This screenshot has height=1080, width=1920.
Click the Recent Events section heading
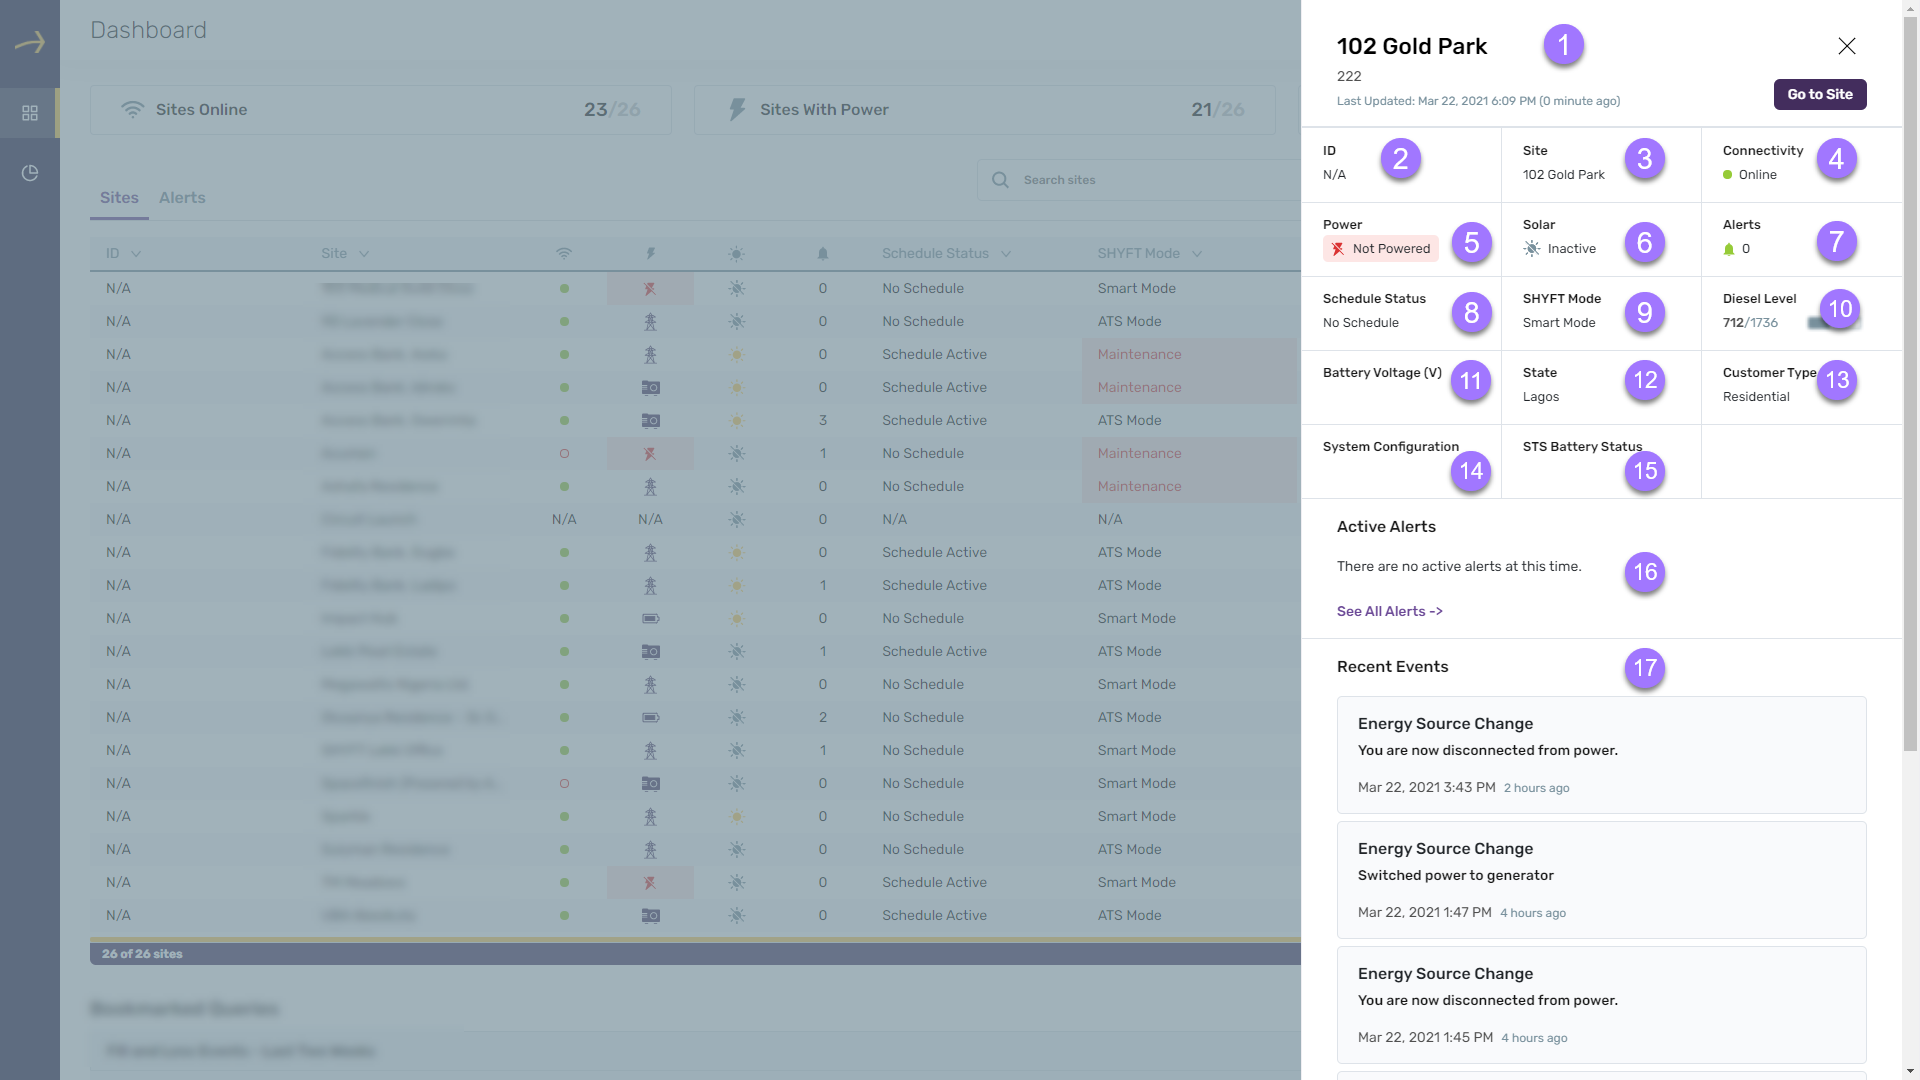tap(1392, 667)
